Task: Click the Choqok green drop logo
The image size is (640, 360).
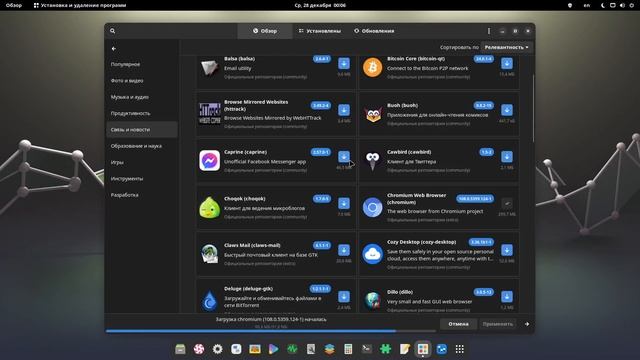Action: tap(209, 207)
